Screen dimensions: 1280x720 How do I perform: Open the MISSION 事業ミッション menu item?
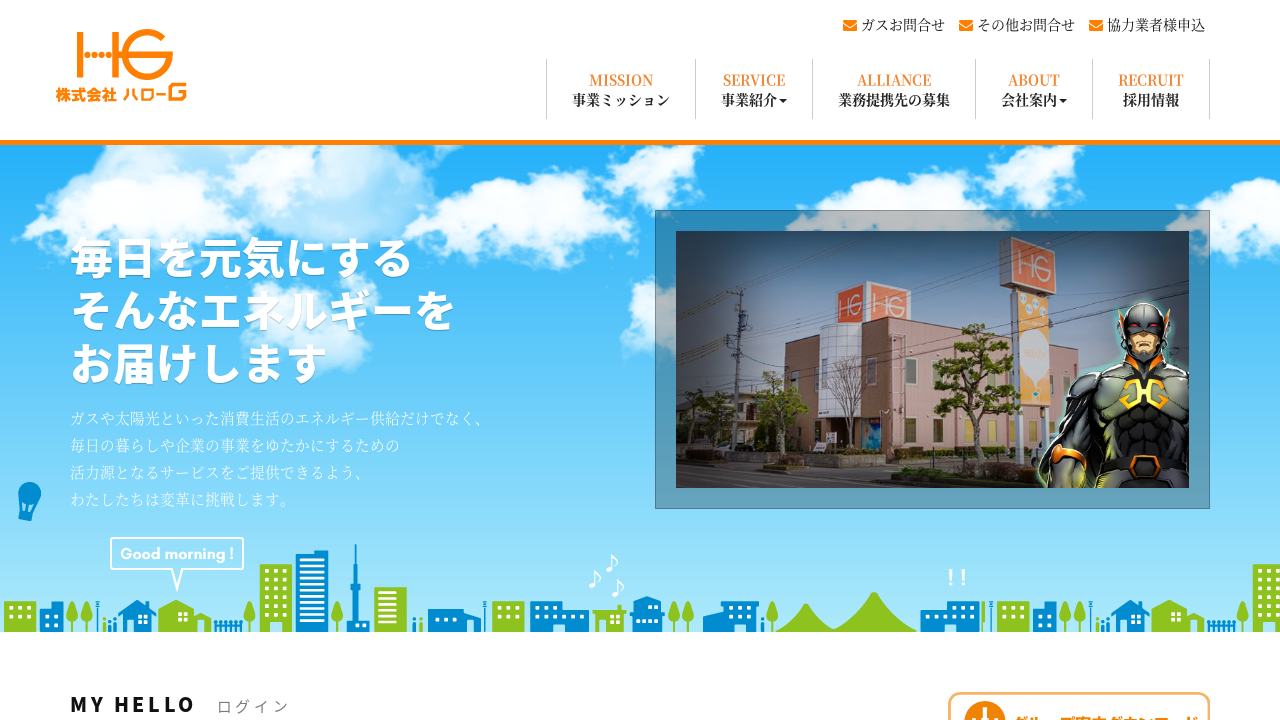tap(621, 89)
